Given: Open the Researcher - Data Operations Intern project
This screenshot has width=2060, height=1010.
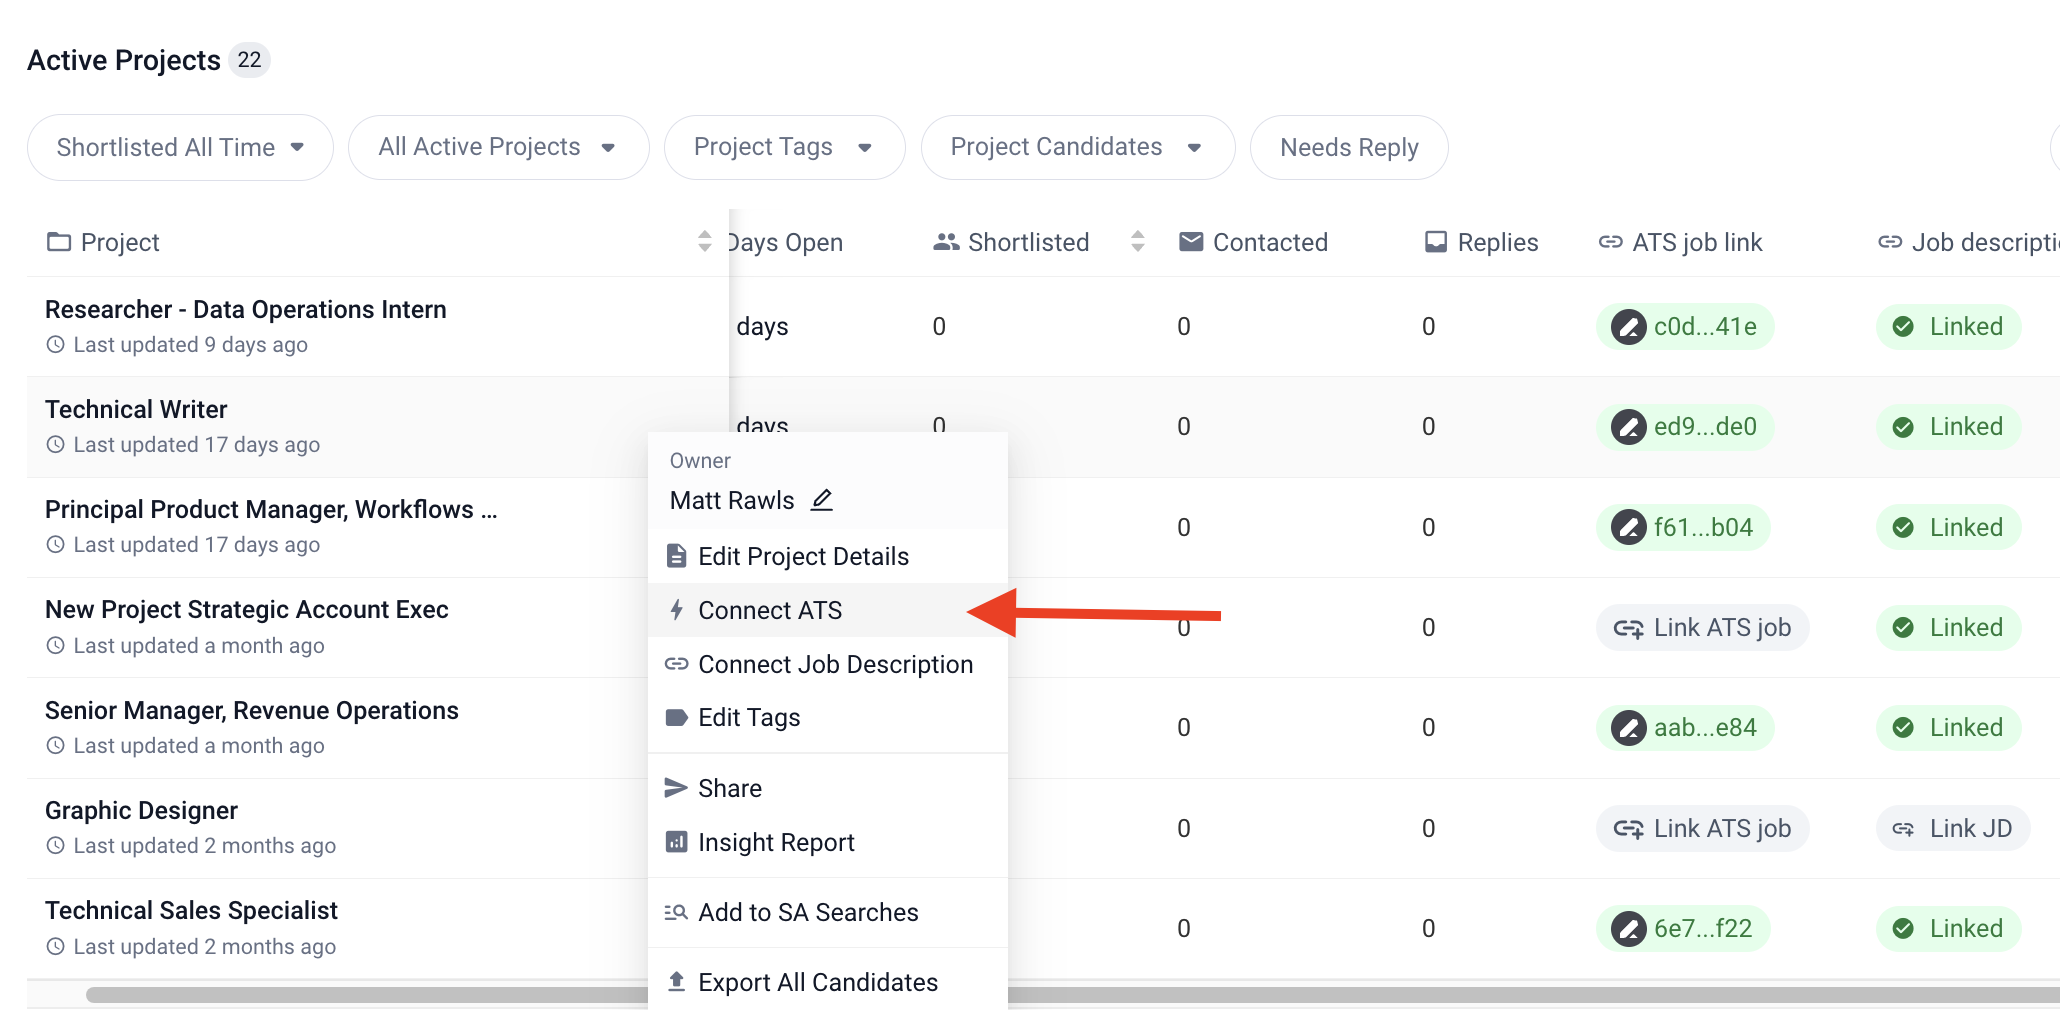Looking at the screenshot, I should pyautogui.click(x=246, y=310).
